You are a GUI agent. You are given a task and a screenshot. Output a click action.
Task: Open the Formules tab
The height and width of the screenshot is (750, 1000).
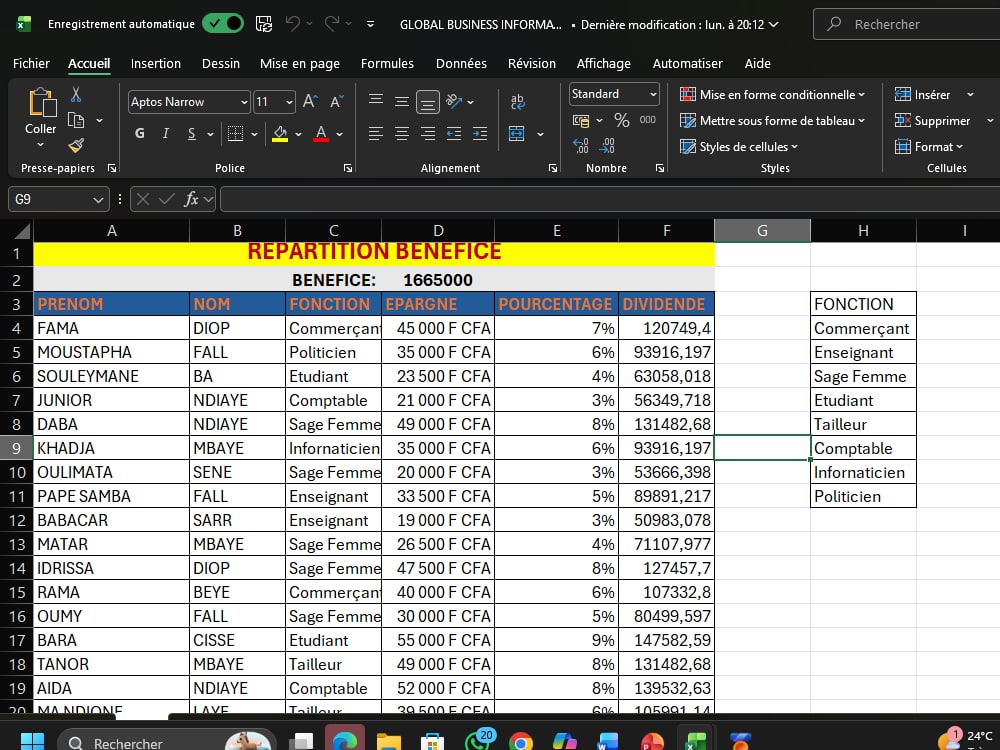[387, 63]
